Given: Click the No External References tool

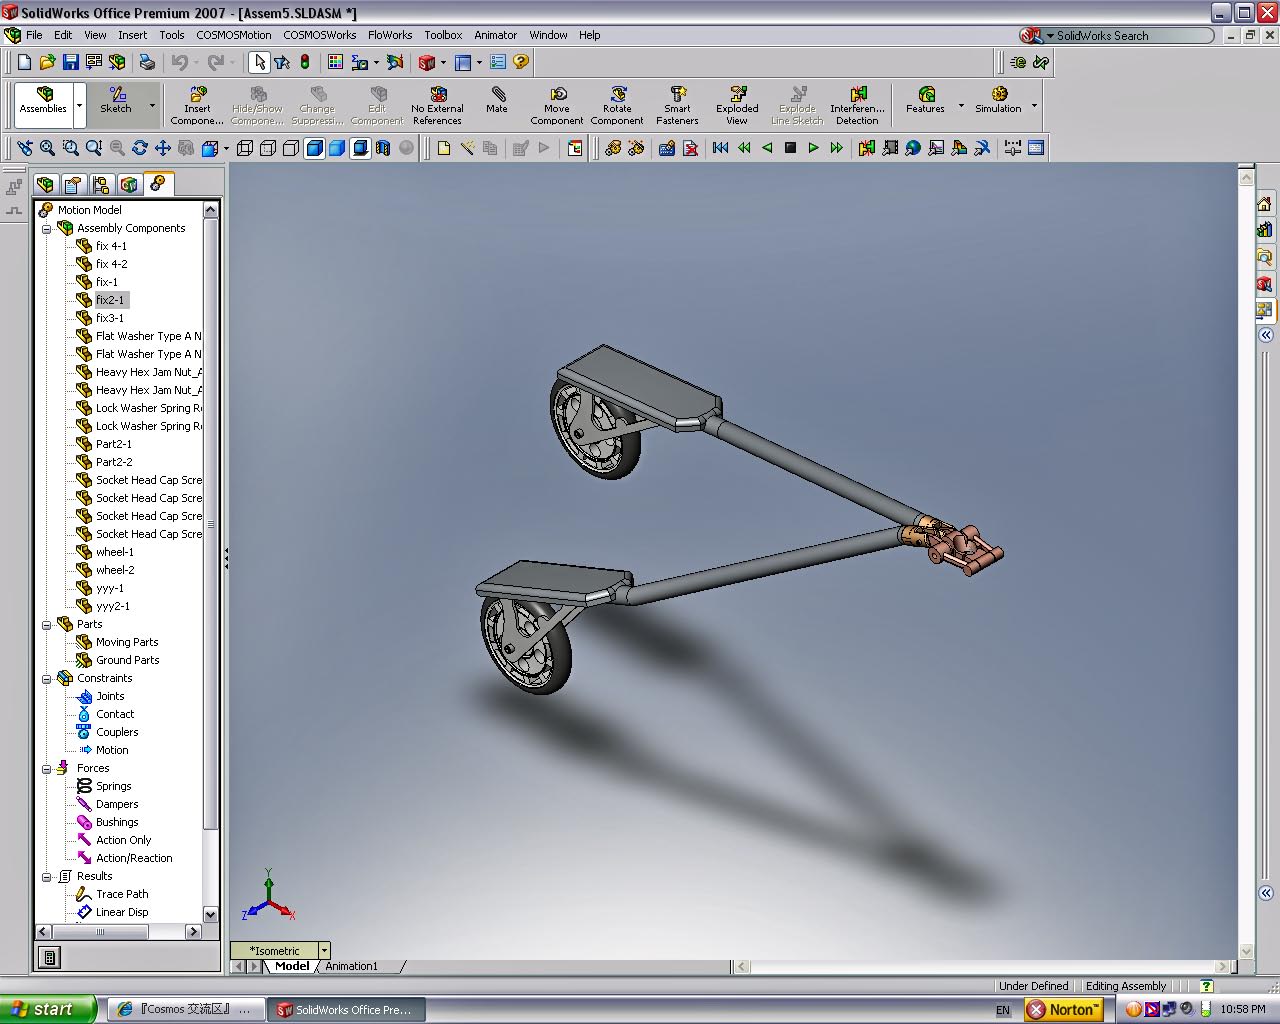Looking at the screenshot, I should click(437, 105).
